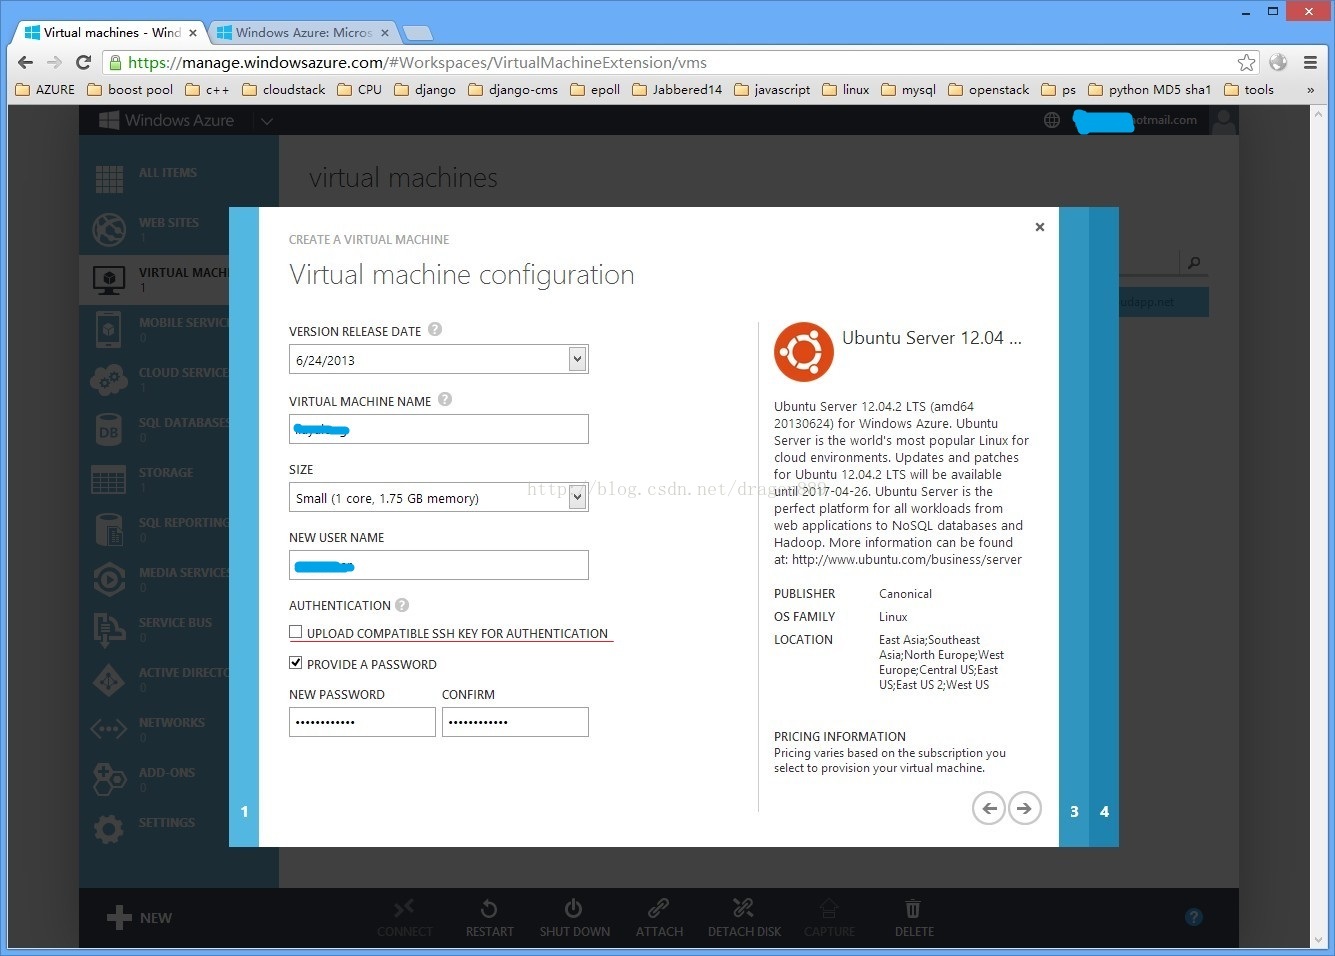Image resolution: width=1335 pixels, height=956 pixels.
Task: Click the CONFIRM password field
Action: point(515,722)
